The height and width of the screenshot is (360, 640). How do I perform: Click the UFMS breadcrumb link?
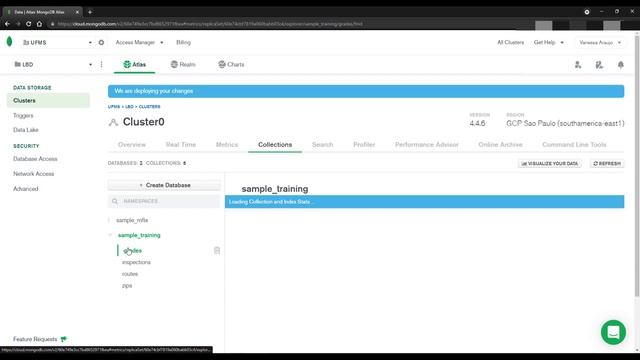pyautogui.click(x=114, y=107)
